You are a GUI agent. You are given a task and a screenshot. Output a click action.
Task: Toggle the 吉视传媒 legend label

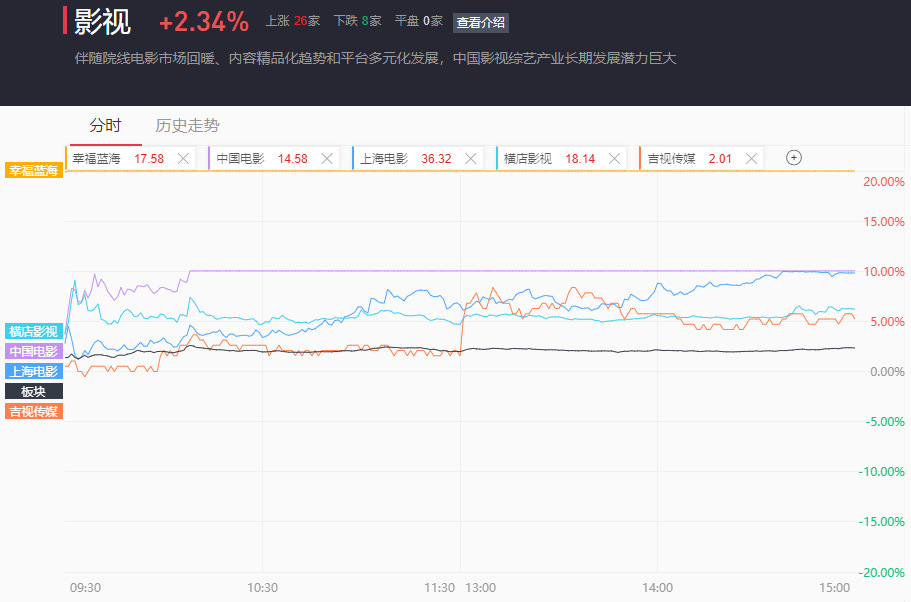(34, 411)
